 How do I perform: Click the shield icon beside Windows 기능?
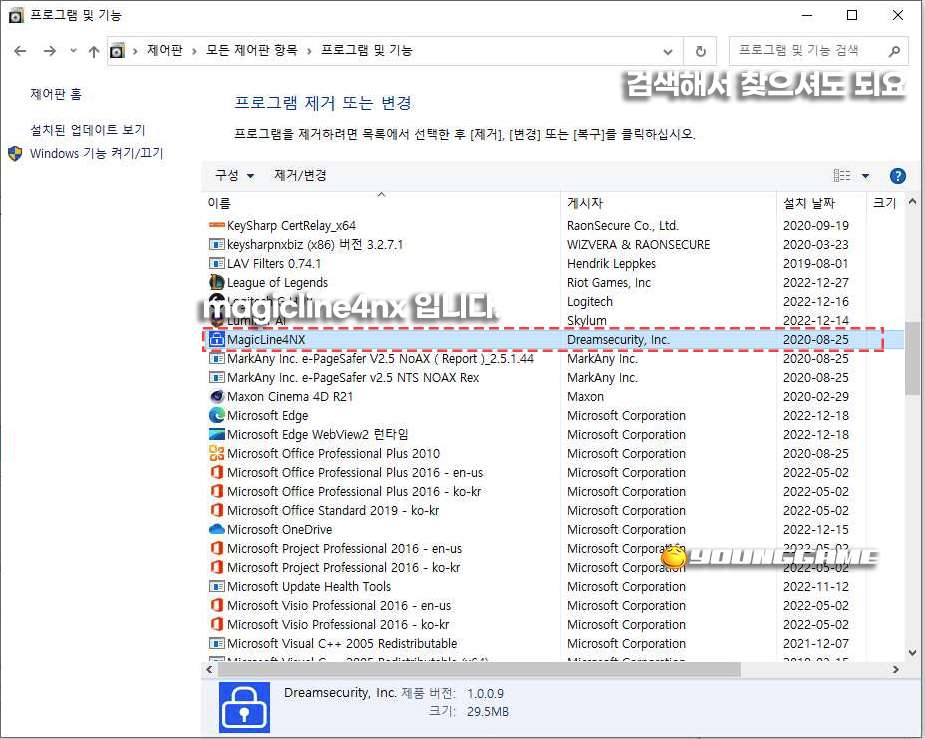[15, 154]
